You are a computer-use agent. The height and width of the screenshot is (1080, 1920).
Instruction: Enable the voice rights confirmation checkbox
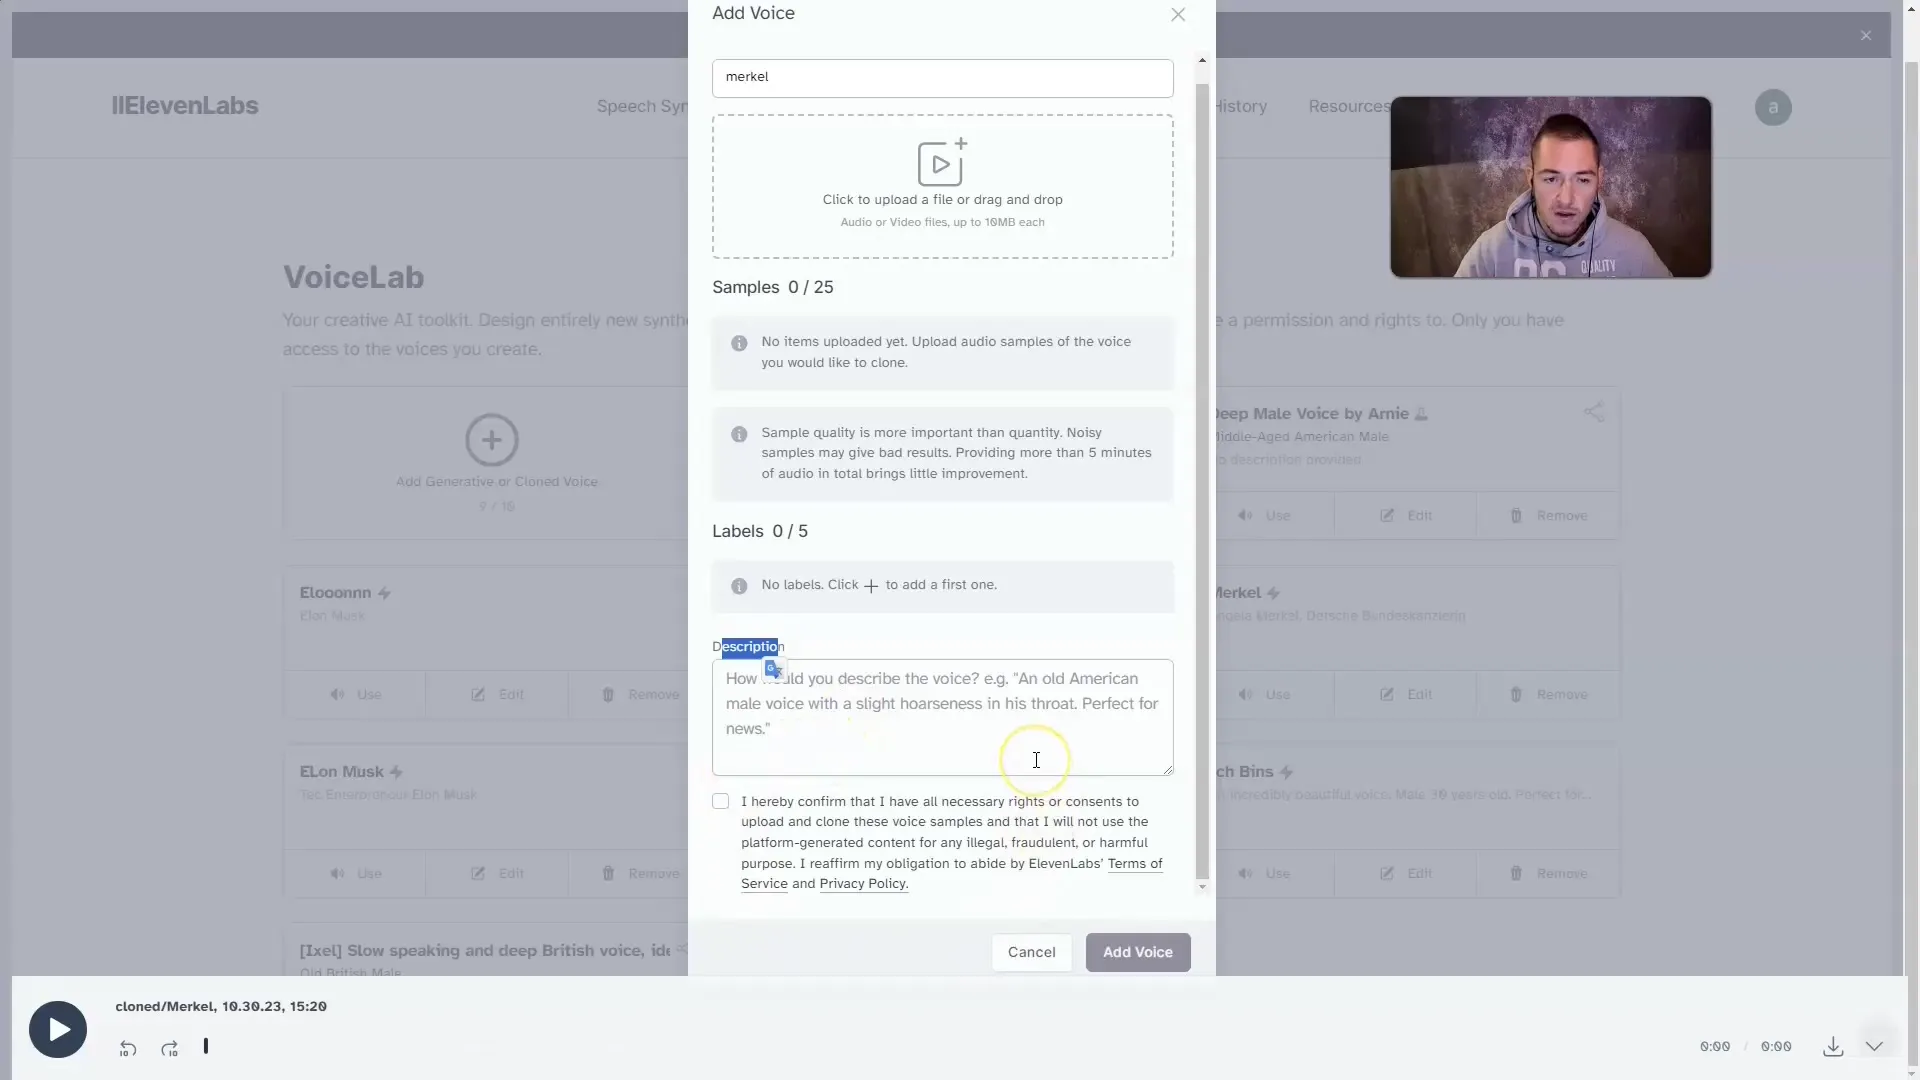(720, 800)
